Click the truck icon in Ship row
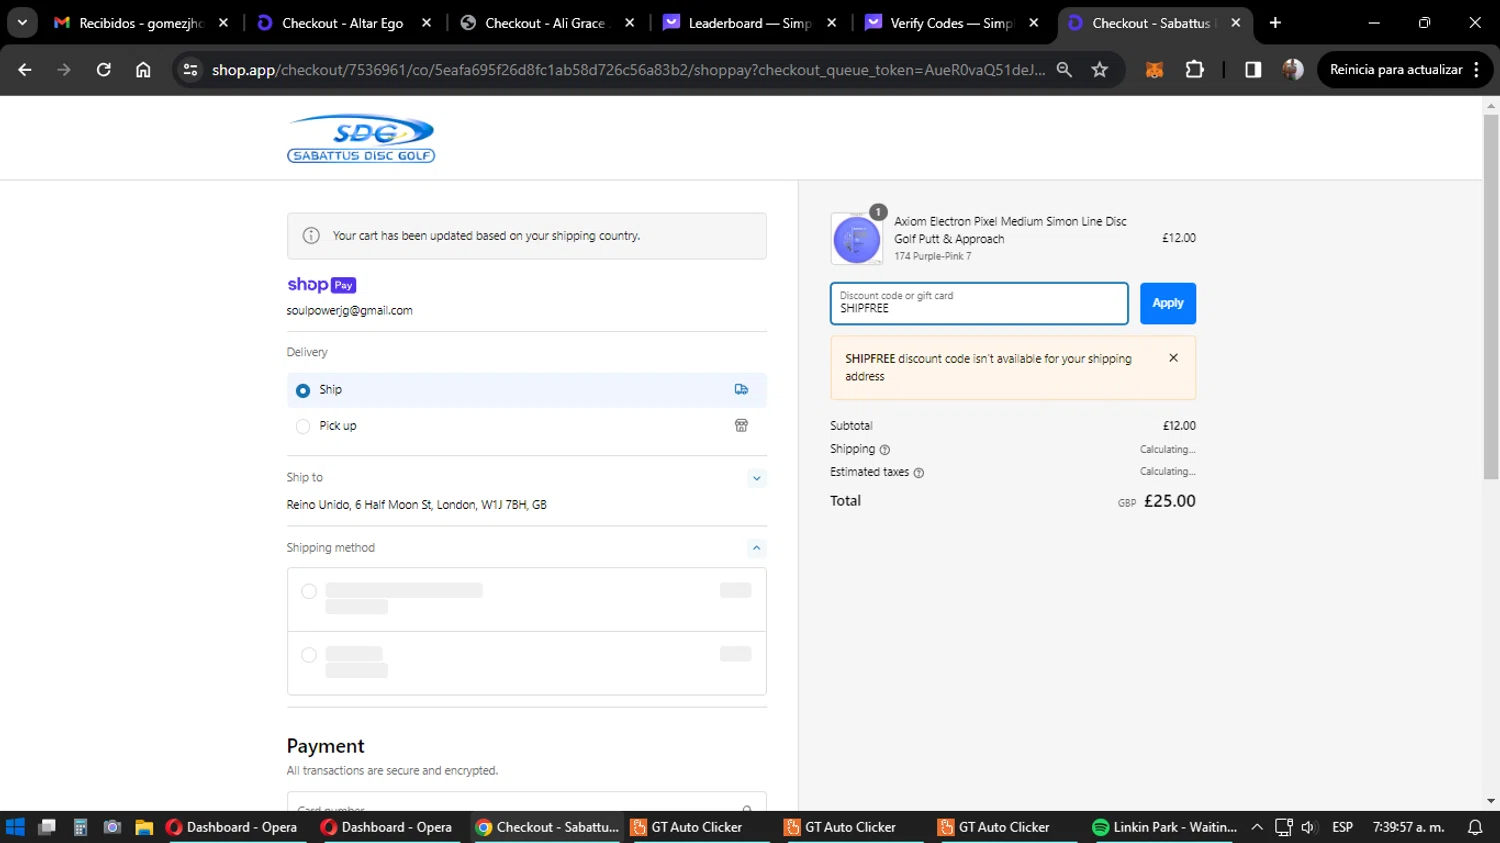 tap(741, 389)
